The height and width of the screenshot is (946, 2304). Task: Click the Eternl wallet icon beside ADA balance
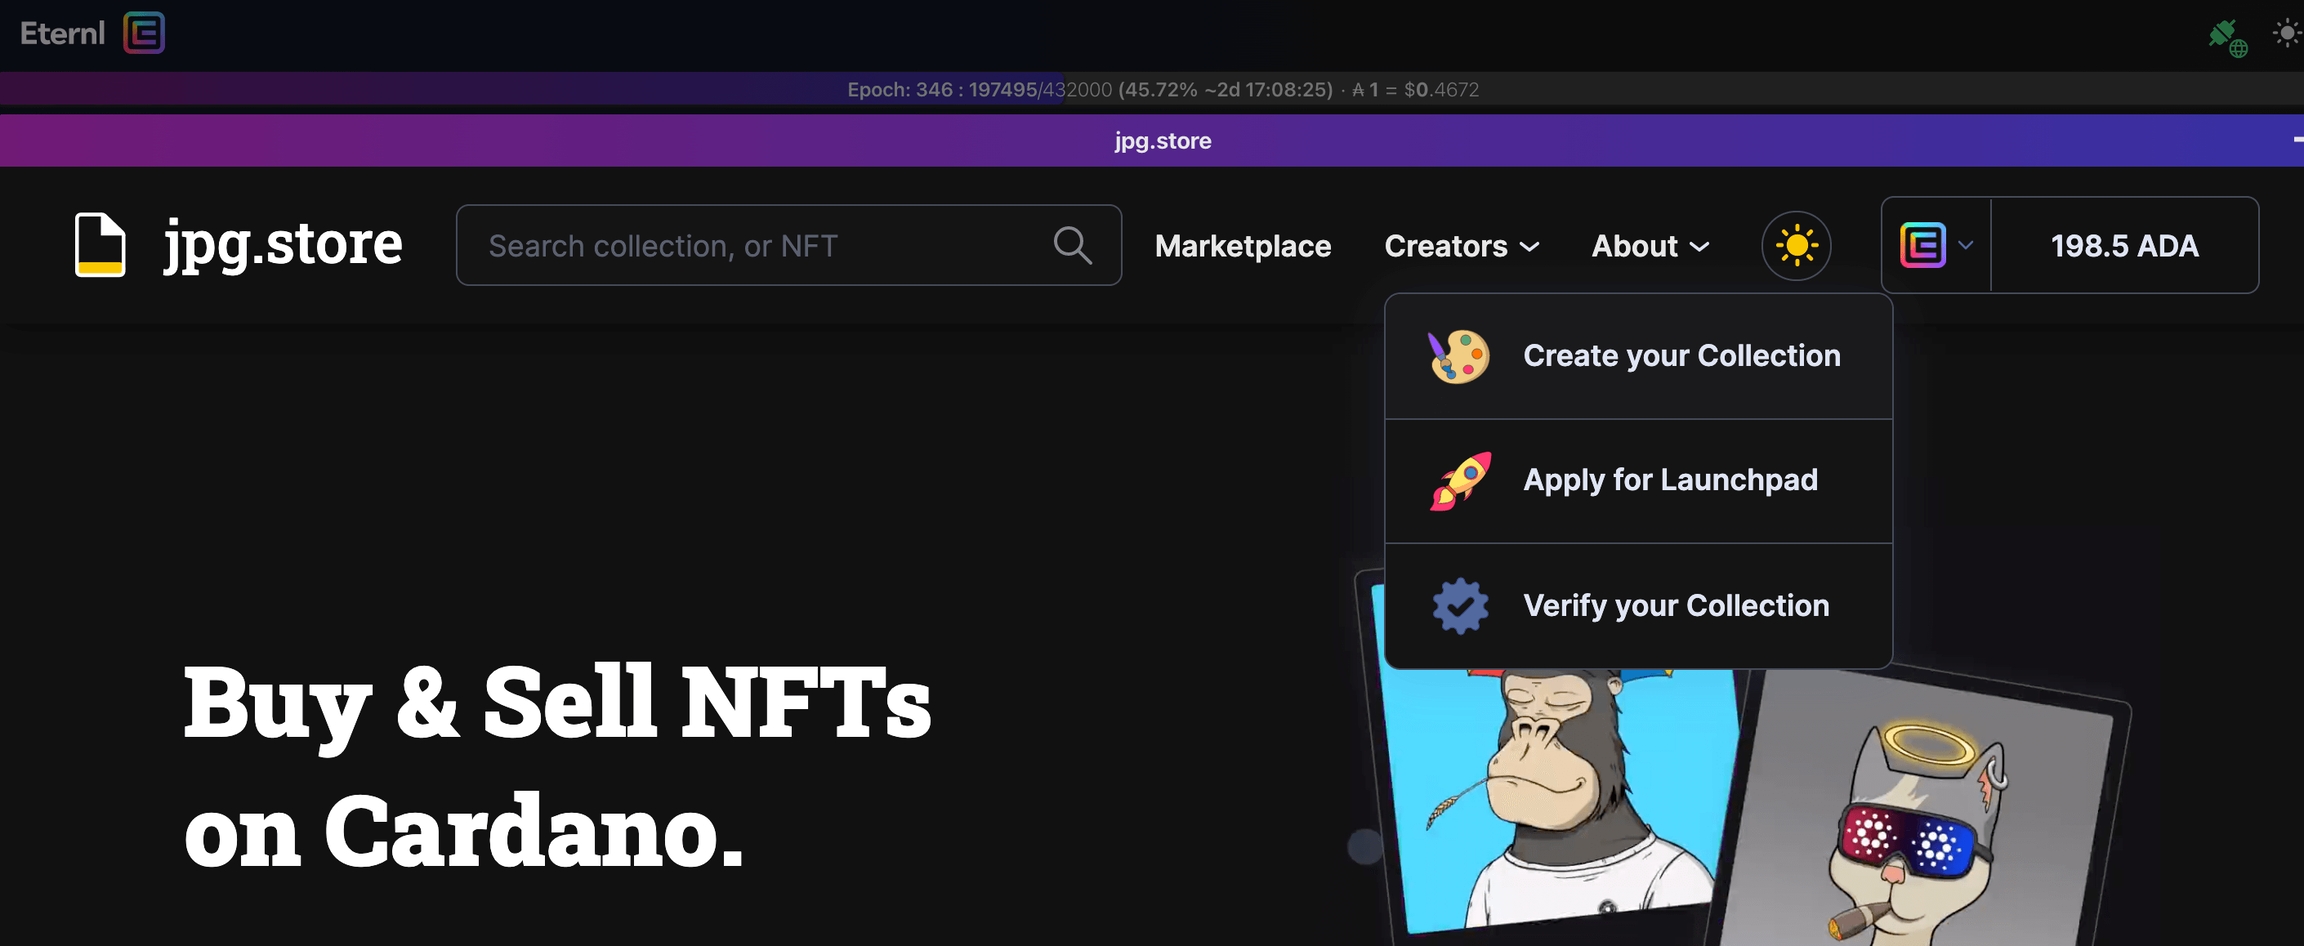click(x=1922, y=245)
